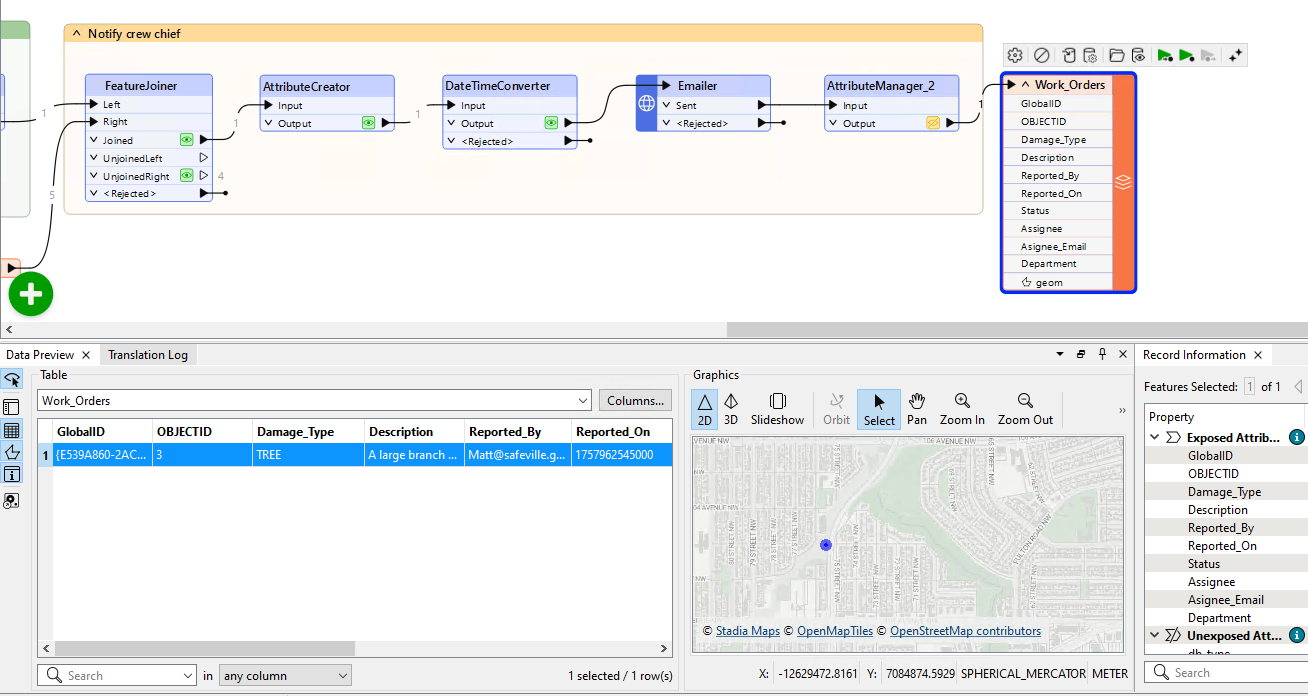
Task: Select the clear all caches icon
Action: point(1069,55)
